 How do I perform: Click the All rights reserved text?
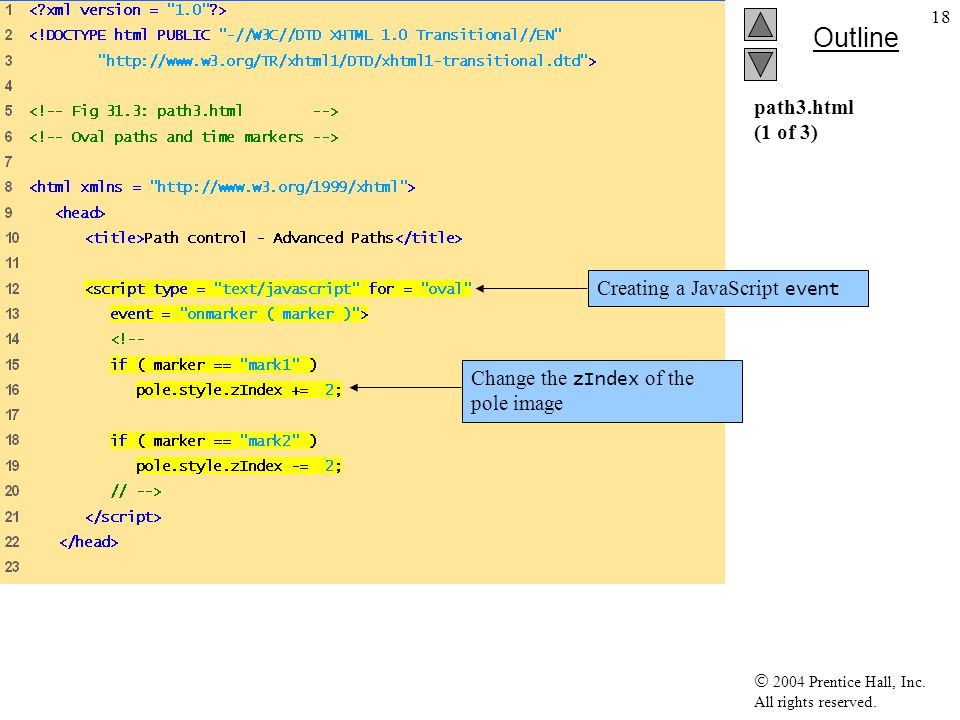(x=814, y=702)
